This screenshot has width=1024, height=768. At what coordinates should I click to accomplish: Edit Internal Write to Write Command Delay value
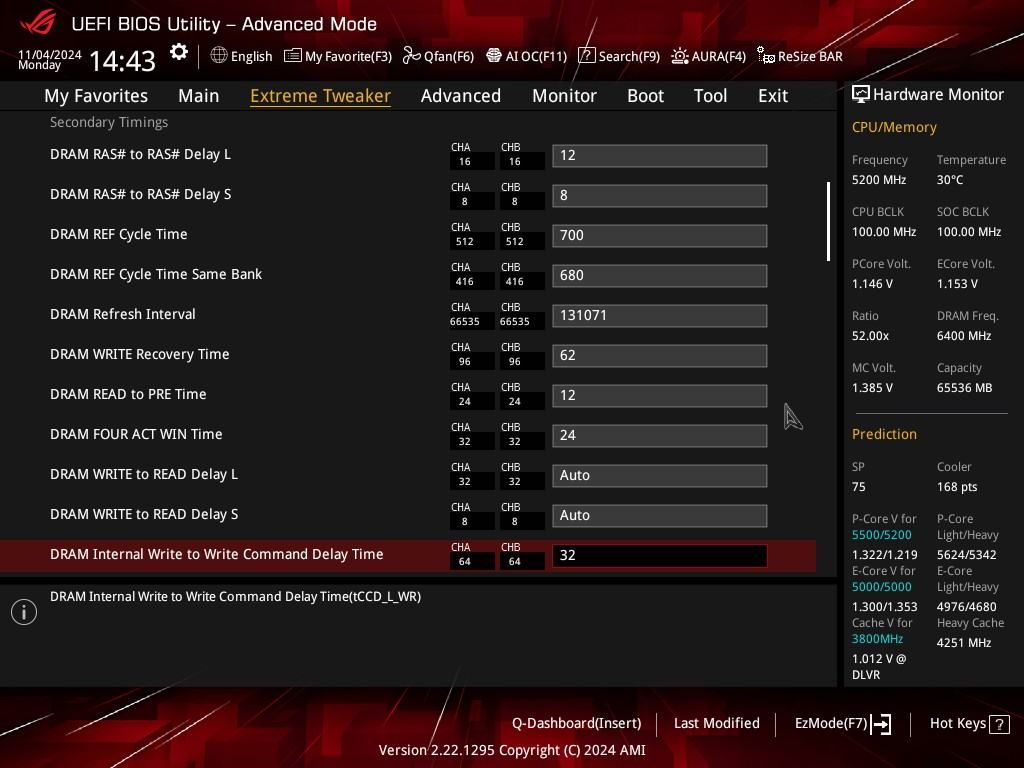[x=660, y=556]
